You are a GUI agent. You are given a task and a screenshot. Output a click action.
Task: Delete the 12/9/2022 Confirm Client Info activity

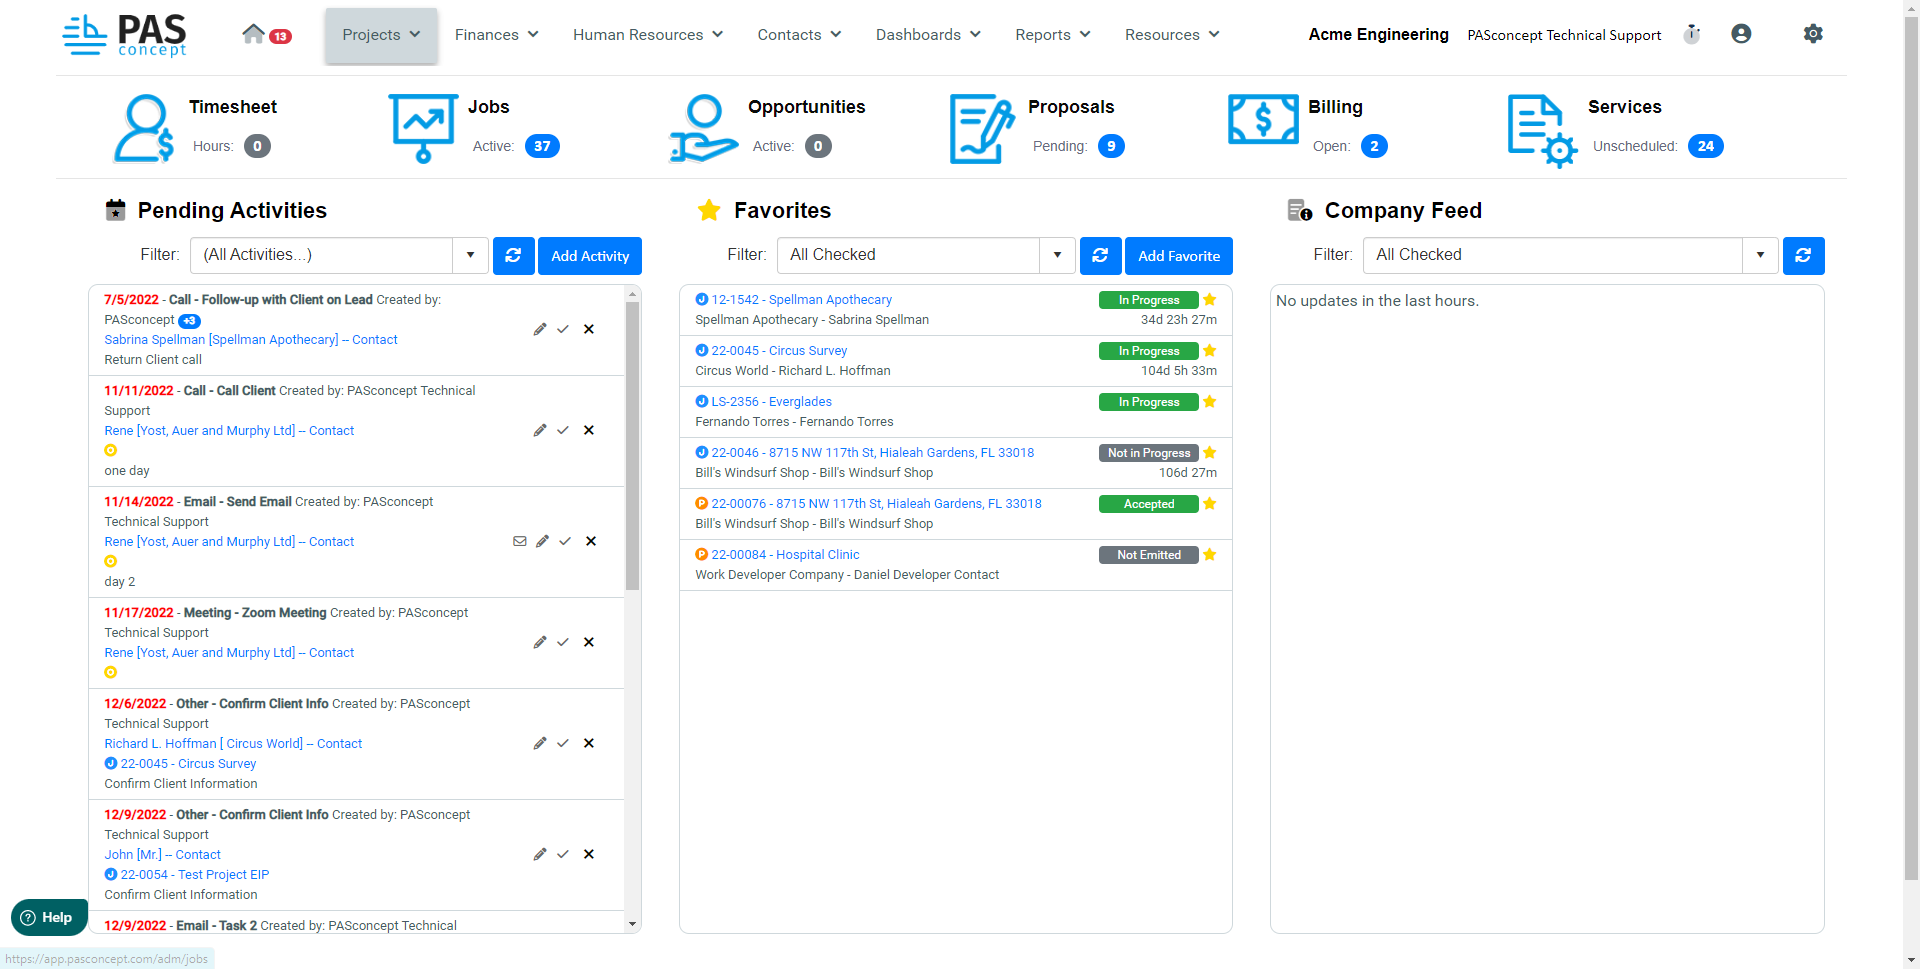[589, 854]
